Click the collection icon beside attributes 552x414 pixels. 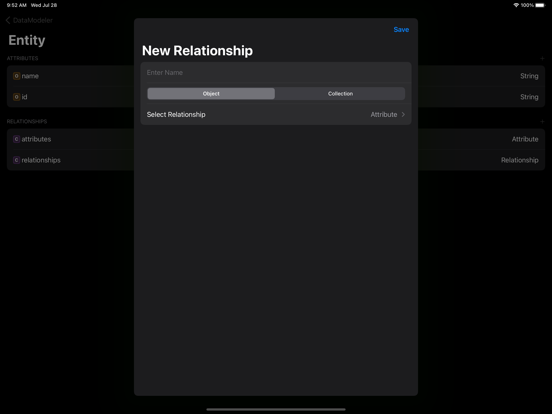pyautogui.click(x=17, y=139)
